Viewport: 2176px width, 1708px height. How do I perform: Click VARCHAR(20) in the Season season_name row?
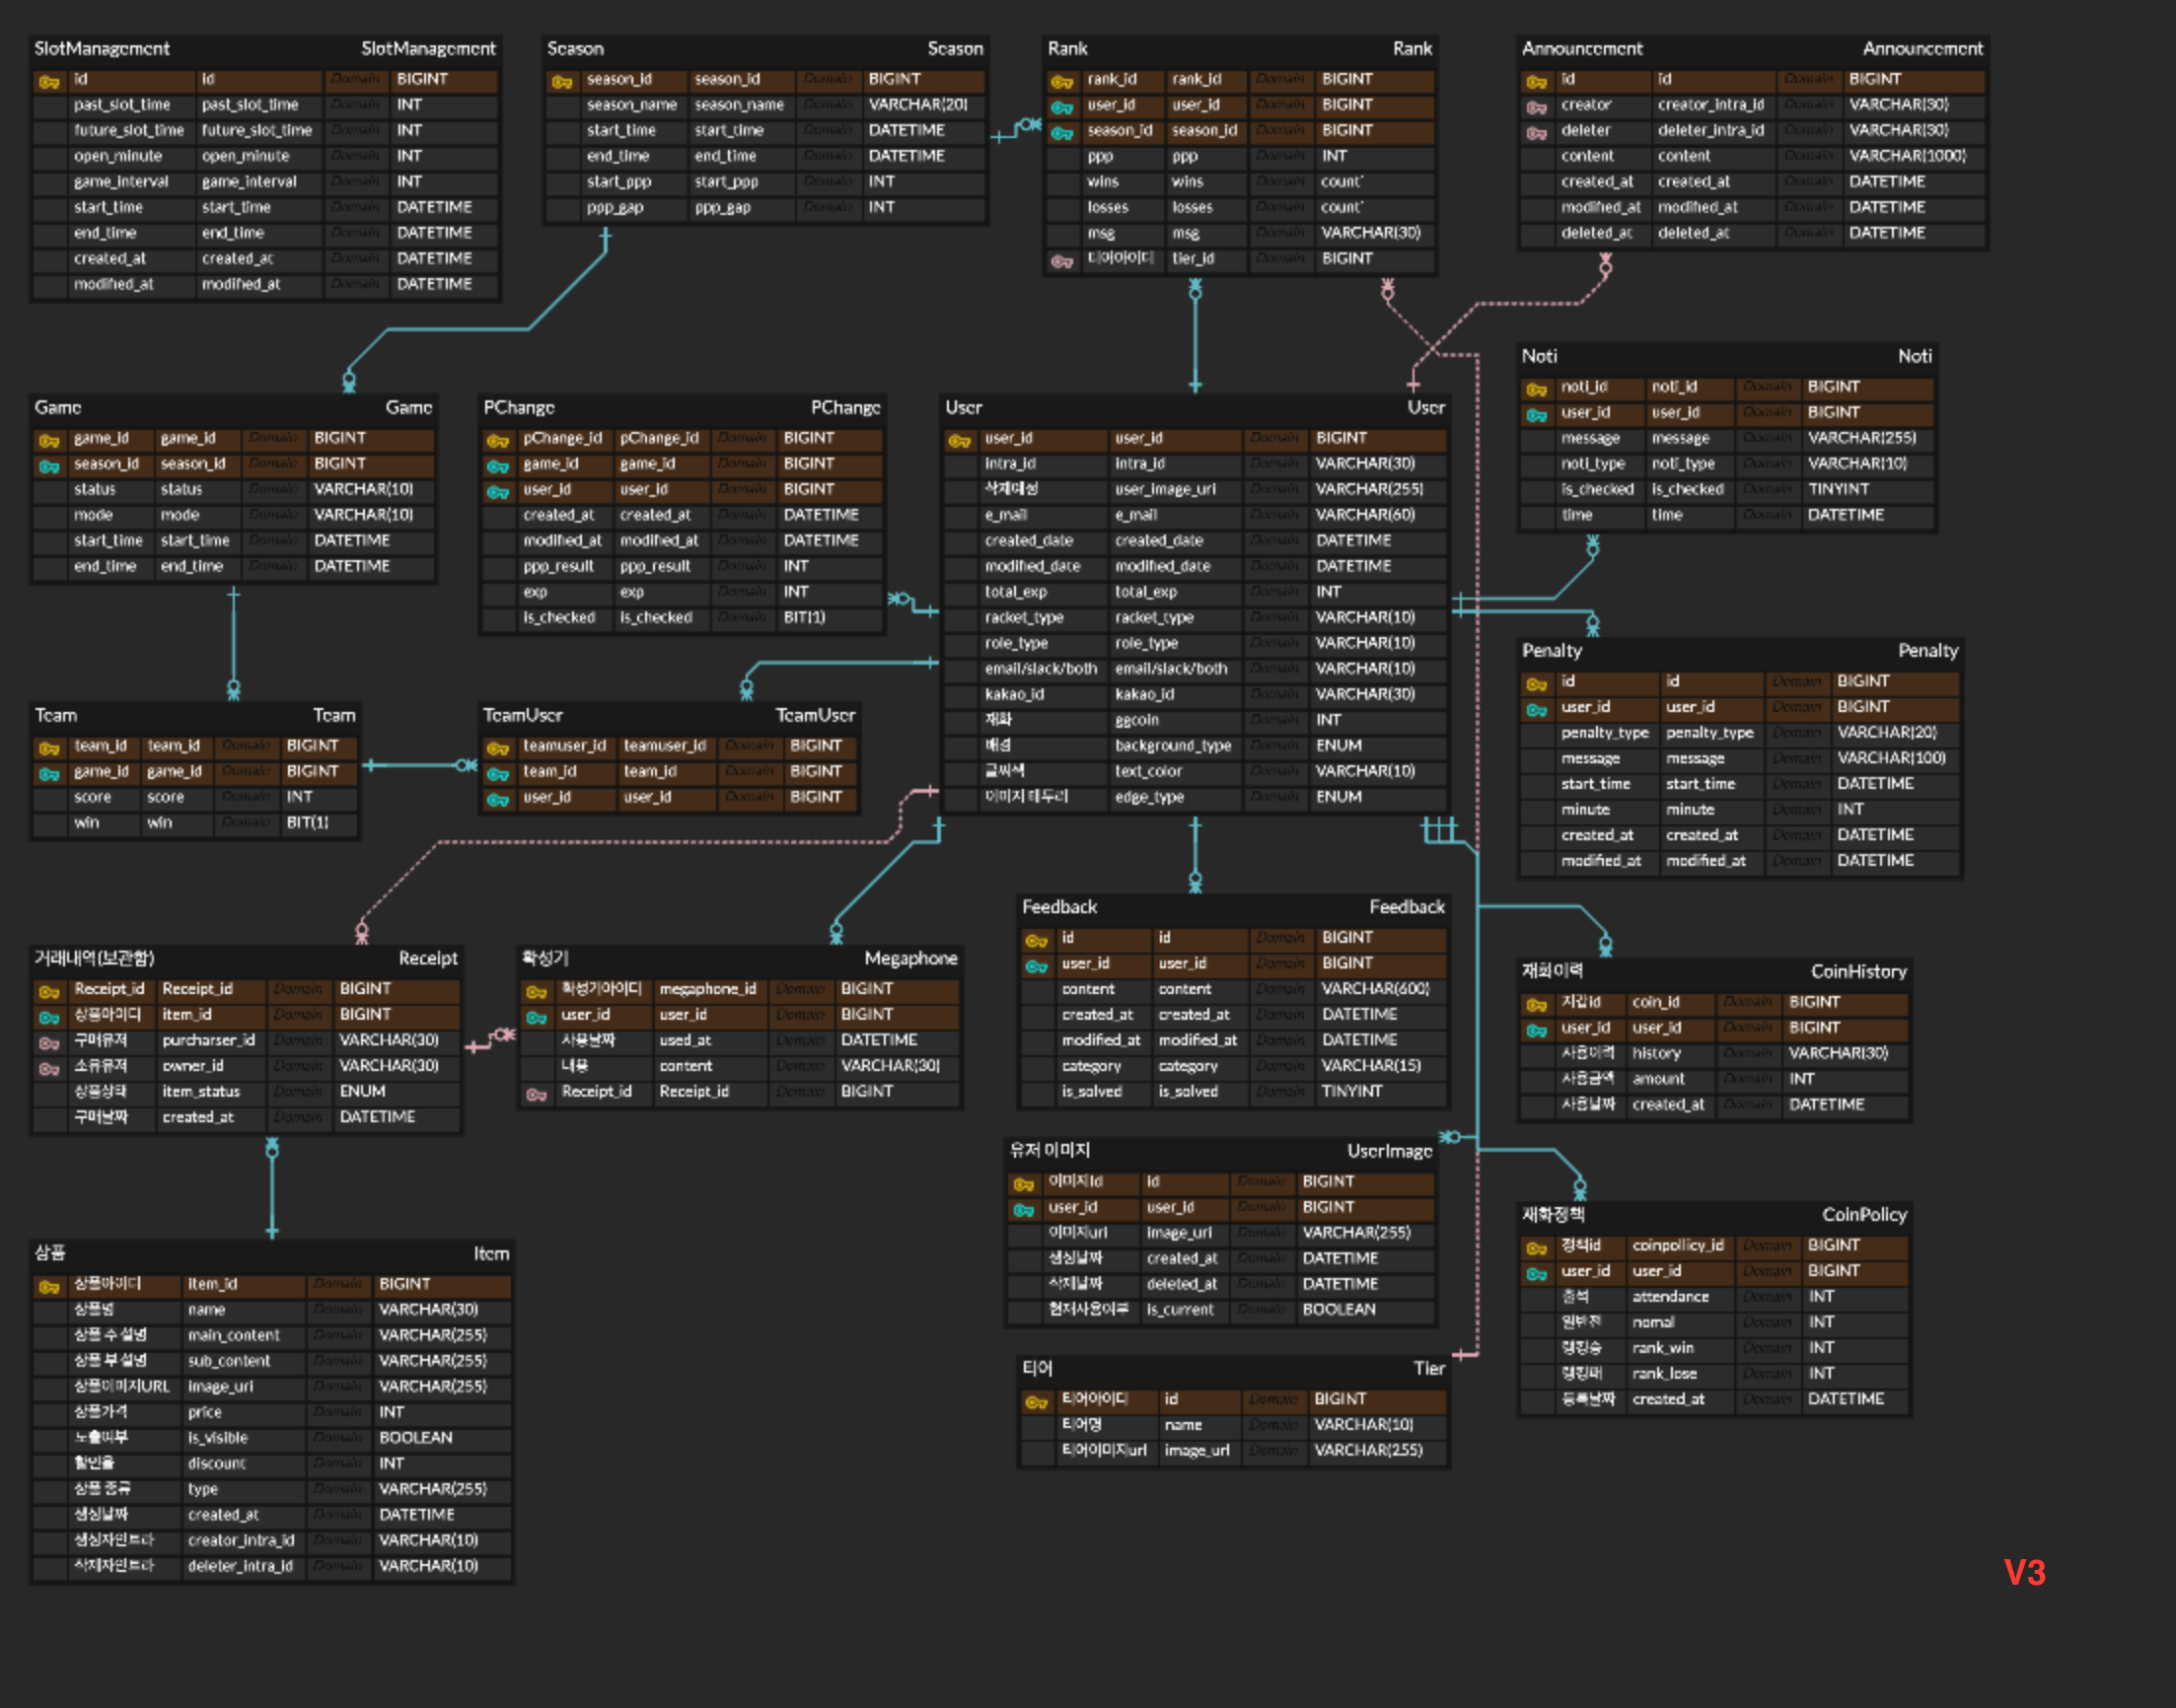point(918,104)
